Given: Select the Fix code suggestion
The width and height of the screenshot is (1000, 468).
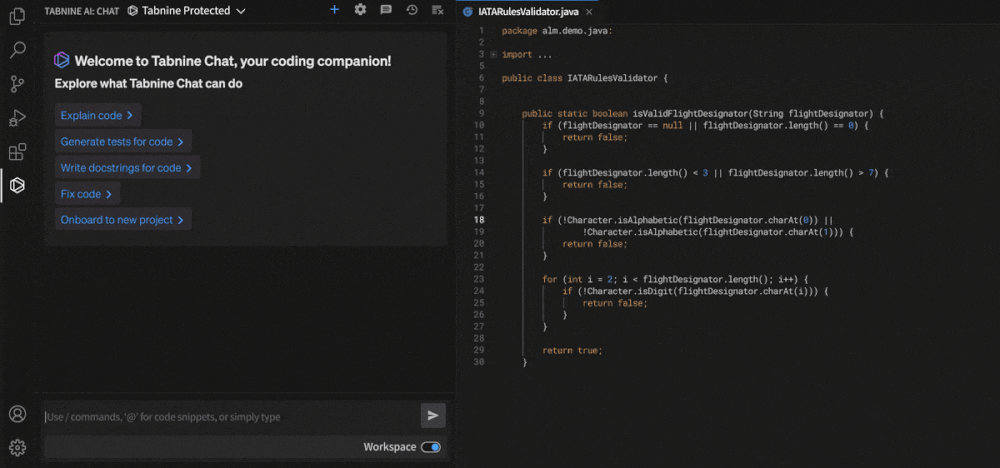Looking at the screenshot, I should (86, 194).
